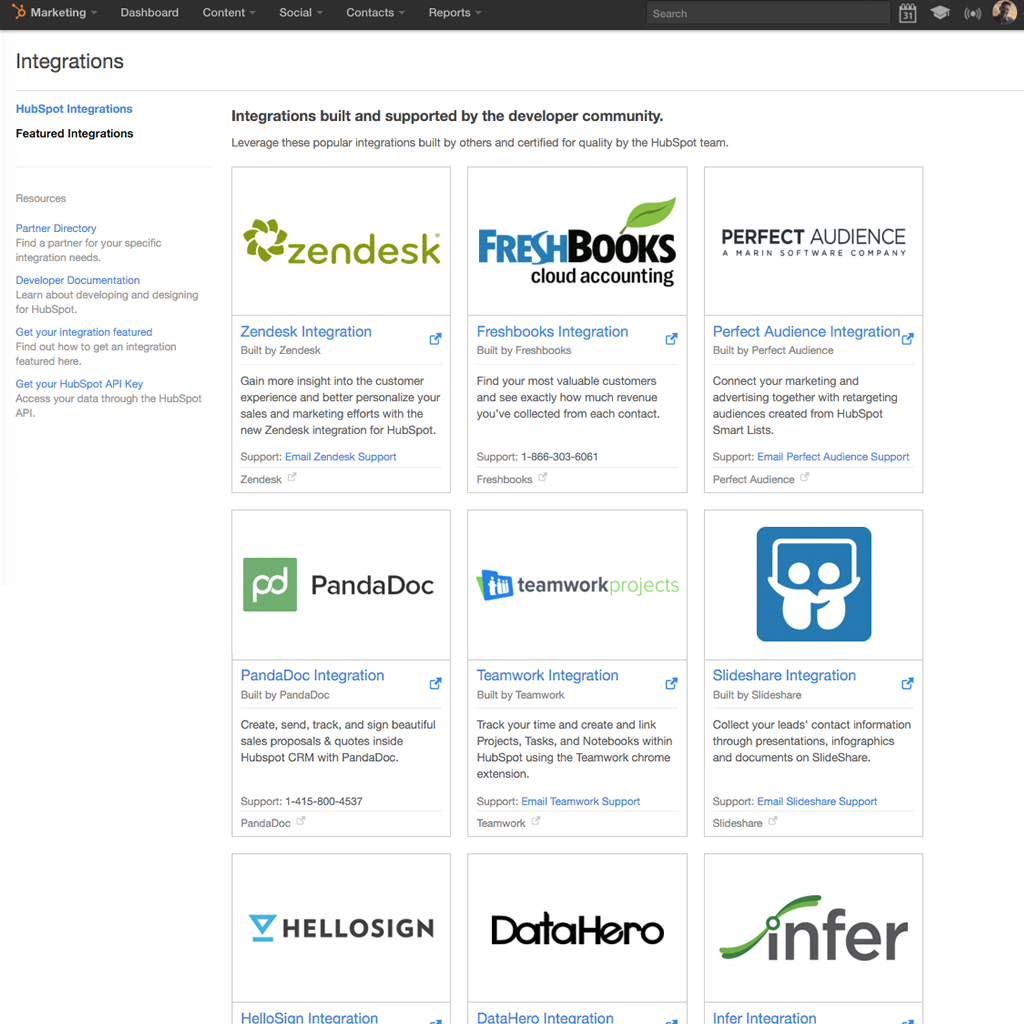Click Freshbooks support number 1-866-303-6061
This screenshot has height=1024, width=1024.
tap(560, 456)
